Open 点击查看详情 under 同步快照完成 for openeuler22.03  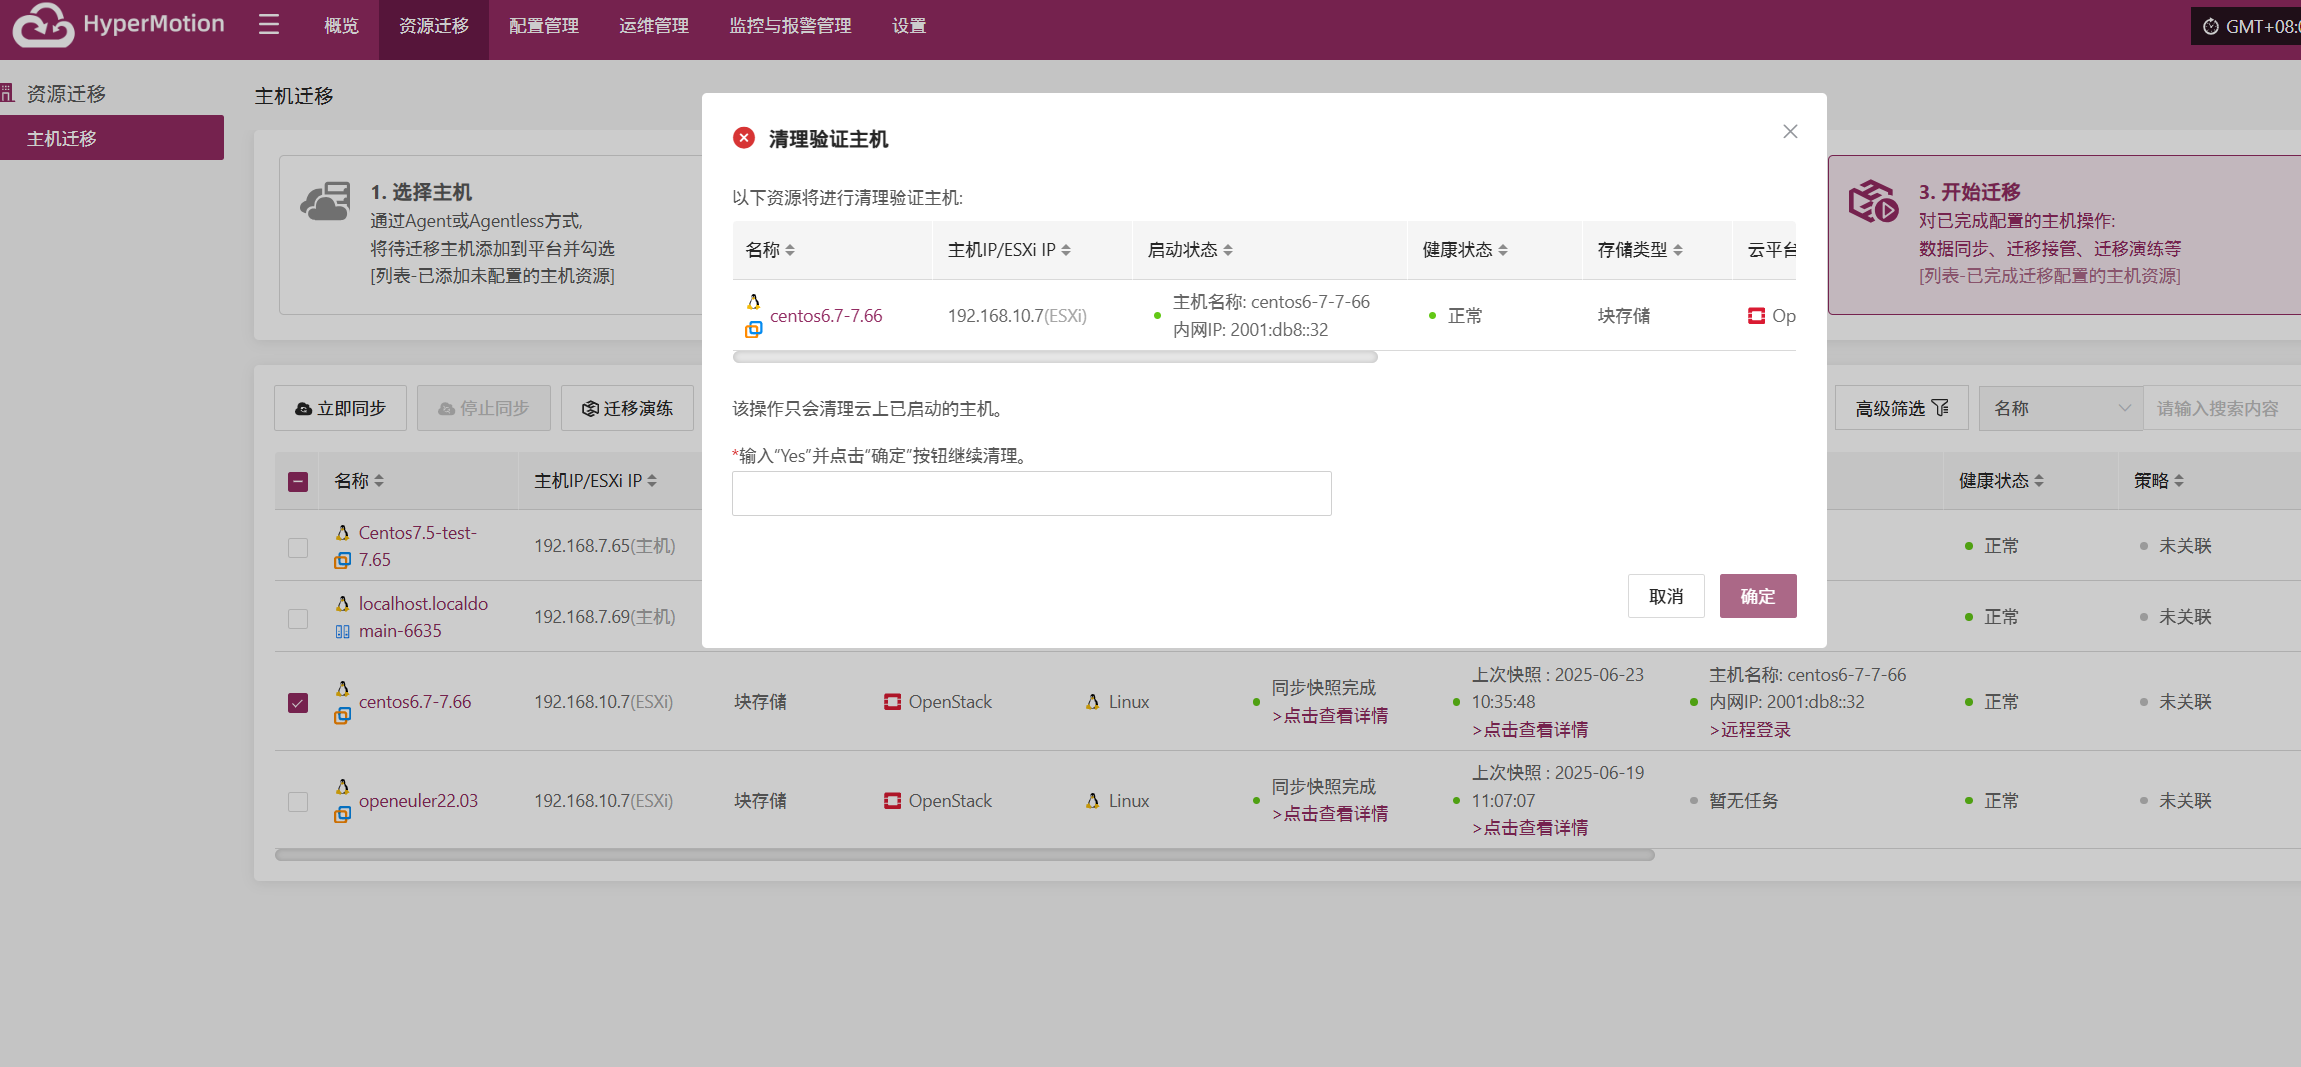click(1330, 814)
